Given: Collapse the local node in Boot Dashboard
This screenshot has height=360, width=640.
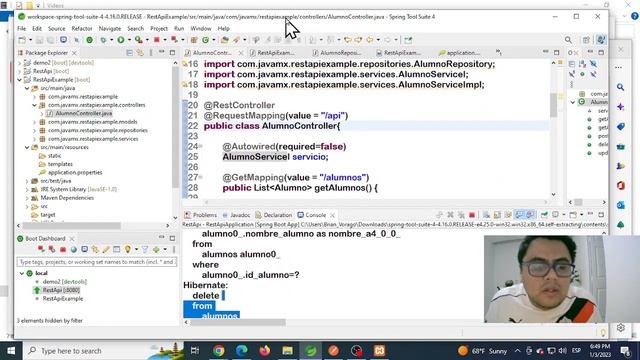Looking at the screenshot, I should coord(22,273).
